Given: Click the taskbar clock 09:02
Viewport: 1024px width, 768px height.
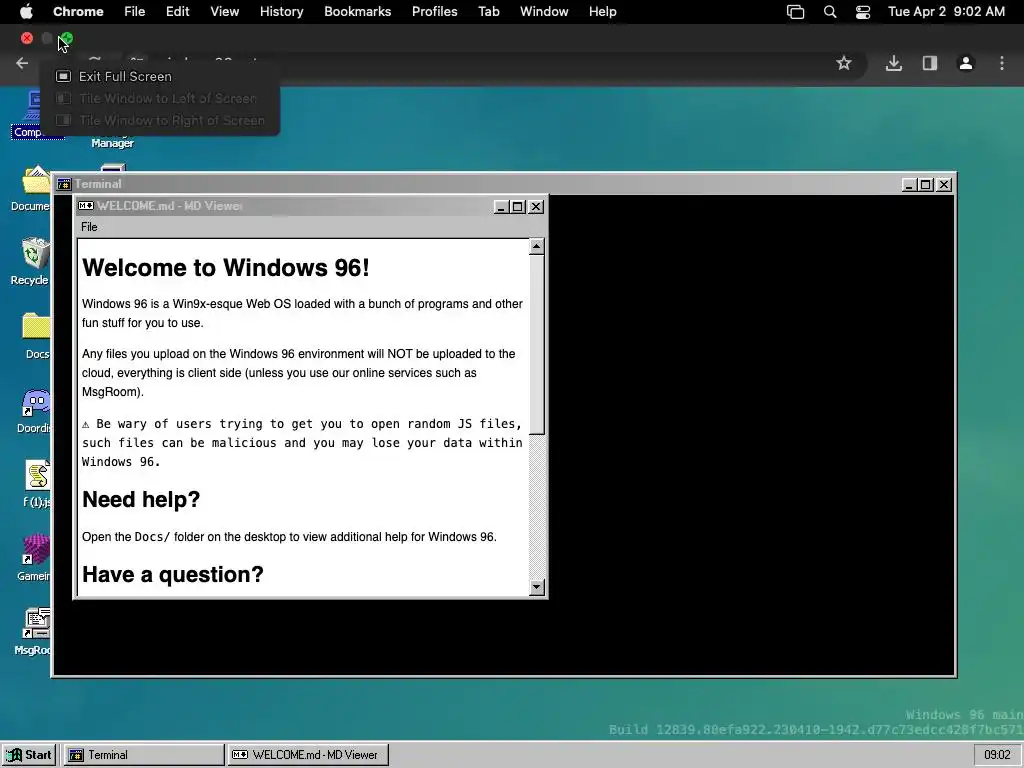Looking at the screenshot, I should tap(997, 755).
